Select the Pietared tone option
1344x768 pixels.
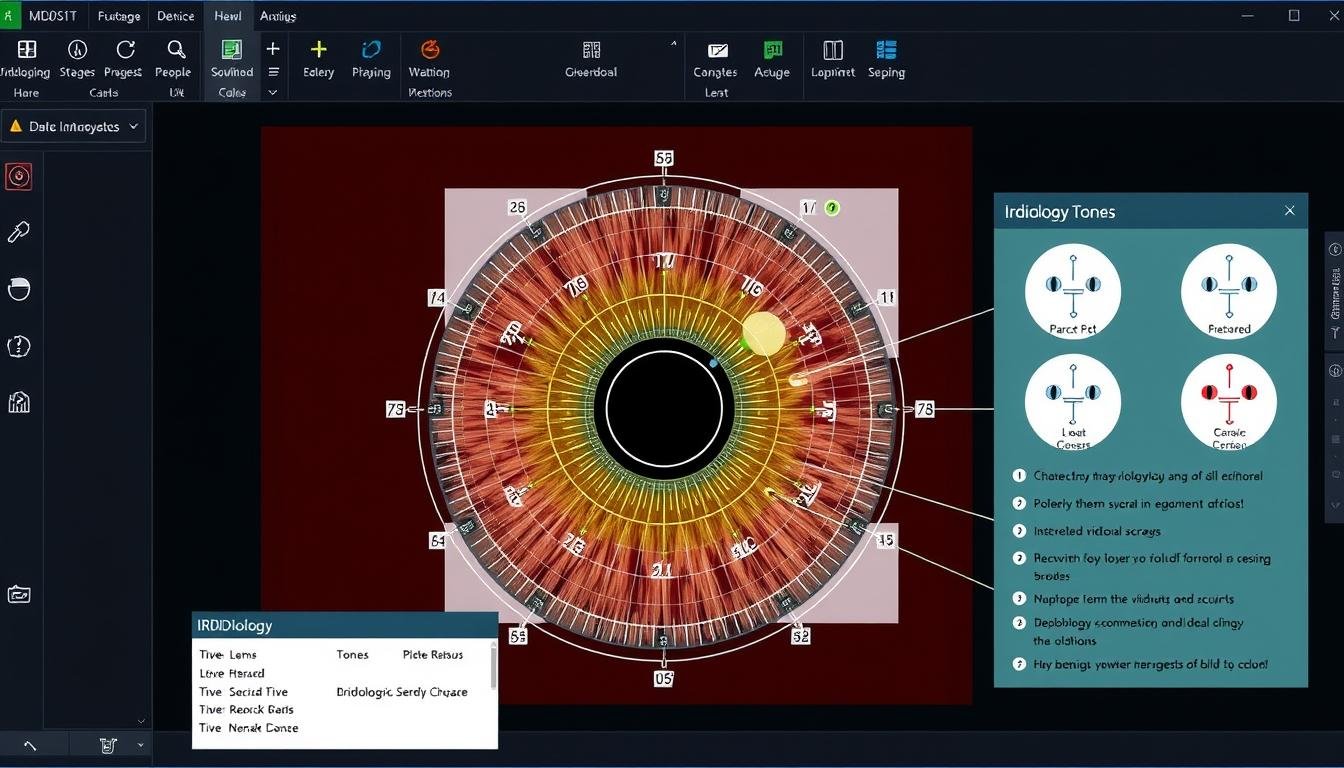1228,291
